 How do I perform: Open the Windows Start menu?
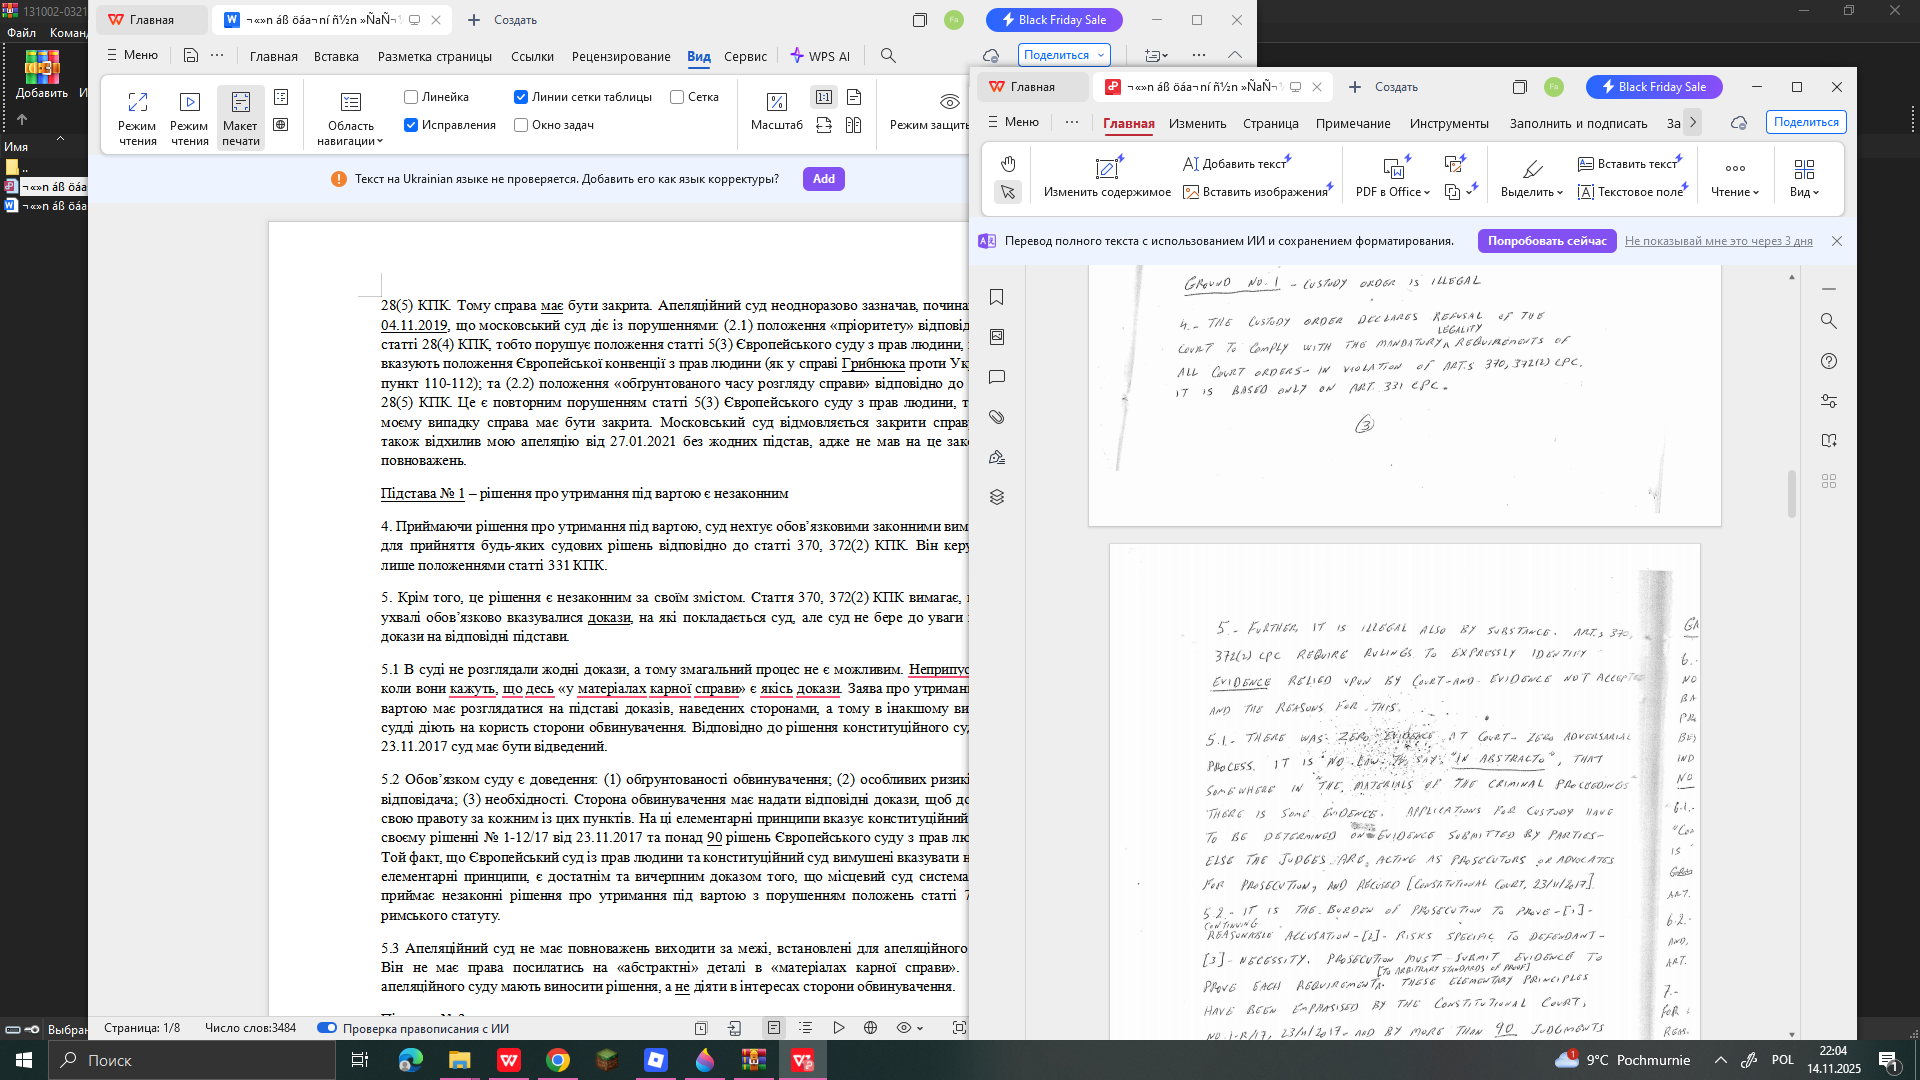coord(24,1060)
